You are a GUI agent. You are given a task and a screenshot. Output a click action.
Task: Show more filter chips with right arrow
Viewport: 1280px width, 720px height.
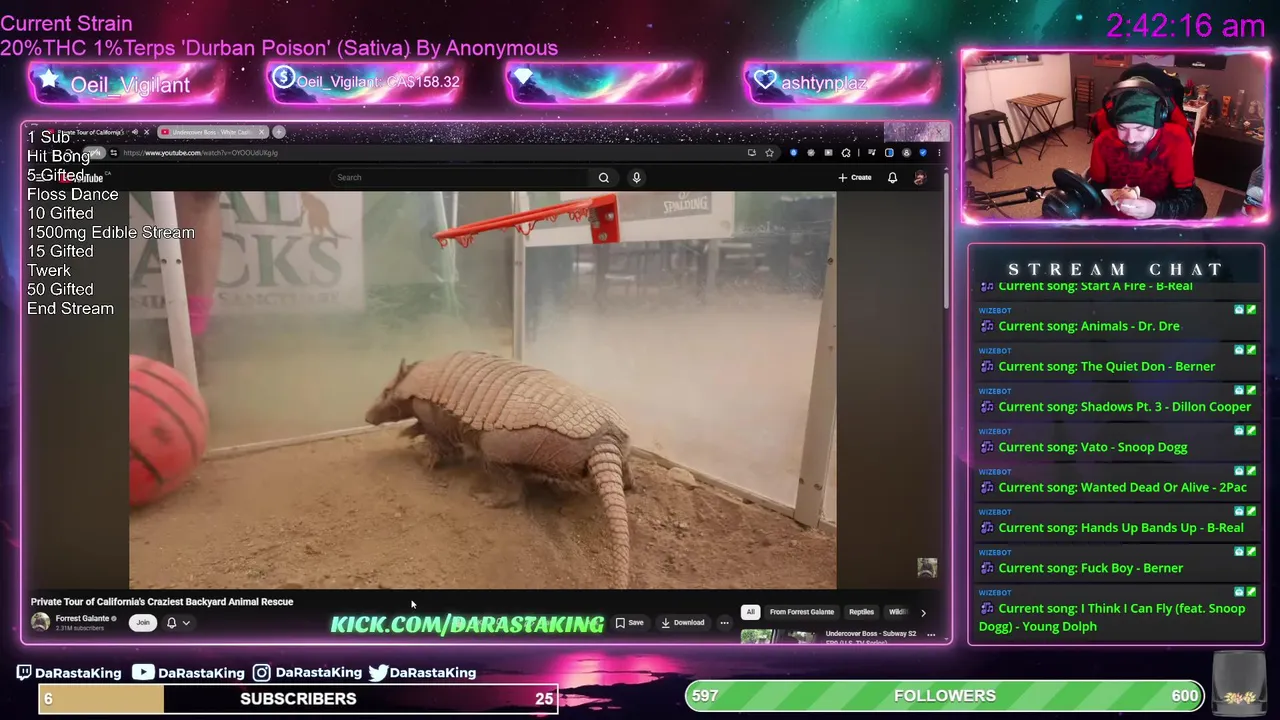[x=923, y=612]
